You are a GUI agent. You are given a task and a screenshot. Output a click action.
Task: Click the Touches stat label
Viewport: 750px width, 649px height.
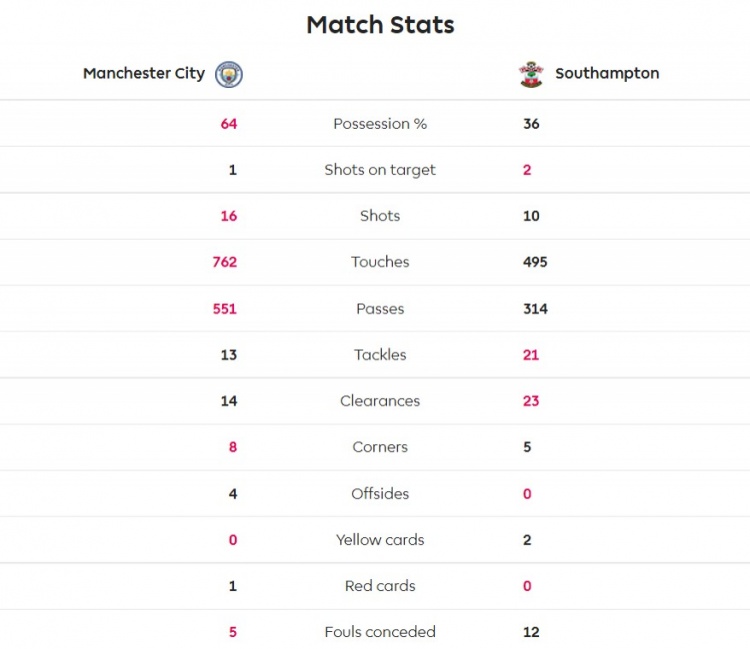coord(380,262)
